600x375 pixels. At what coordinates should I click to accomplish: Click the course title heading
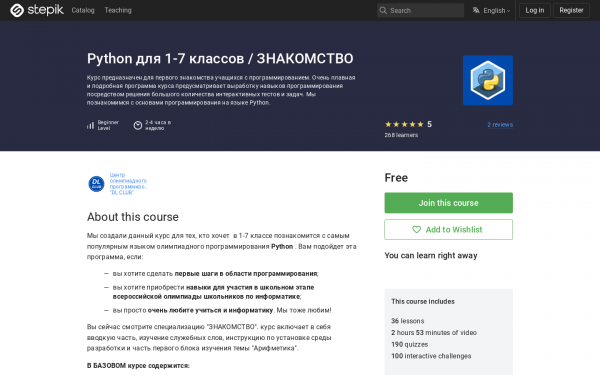tap(220, 59)
